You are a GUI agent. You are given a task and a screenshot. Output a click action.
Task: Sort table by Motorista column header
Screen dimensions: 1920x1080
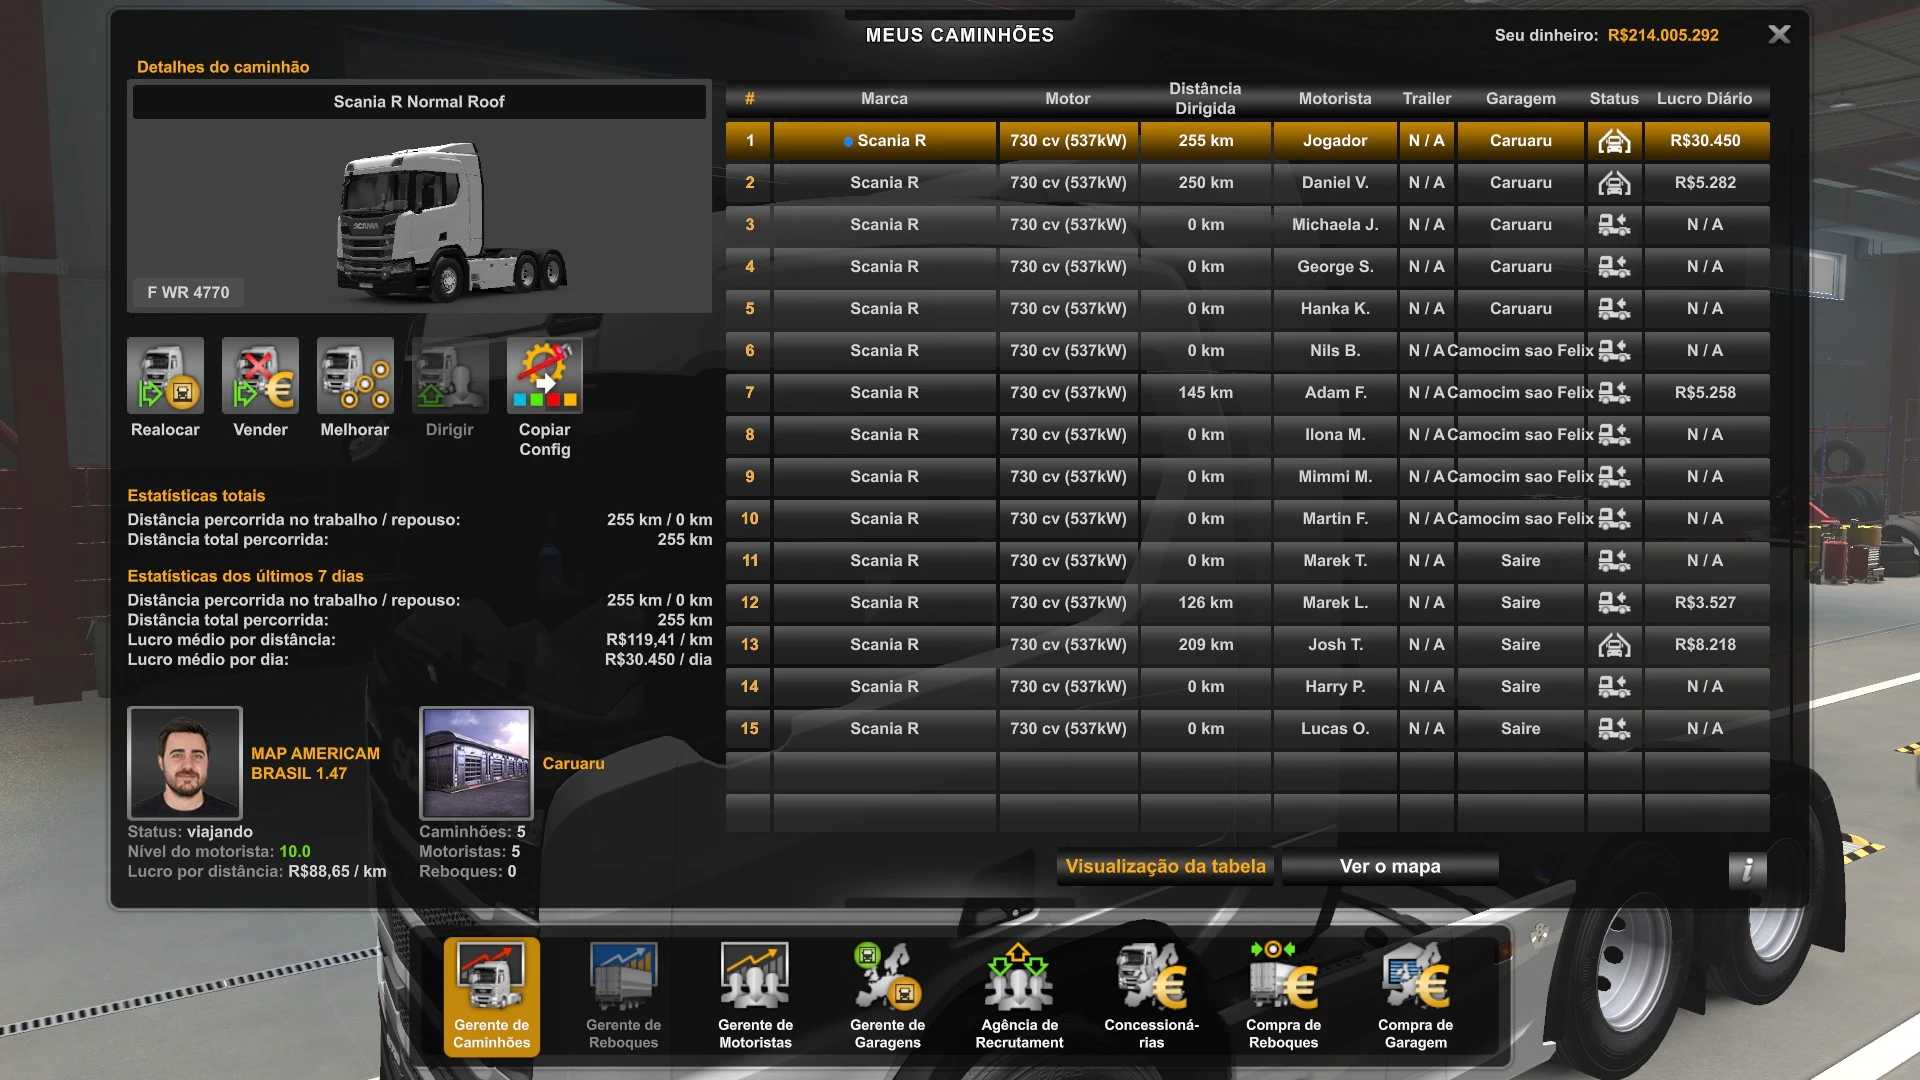pos(1334,98)
